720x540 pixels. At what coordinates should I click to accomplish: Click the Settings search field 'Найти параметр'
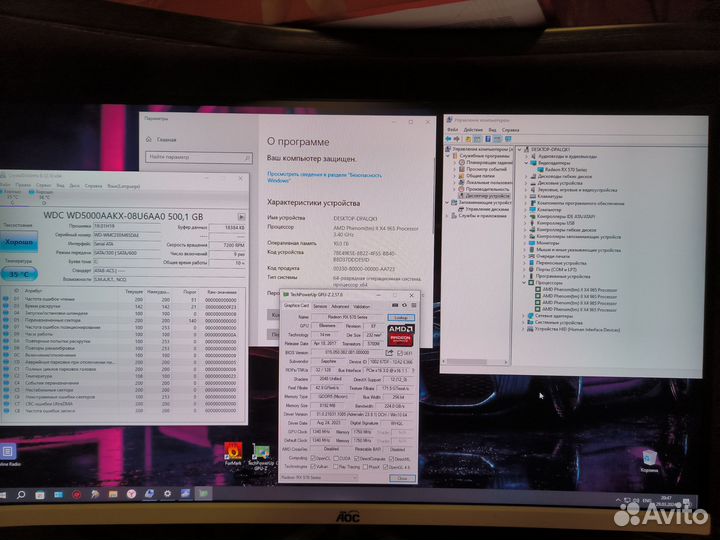[199, 157]
